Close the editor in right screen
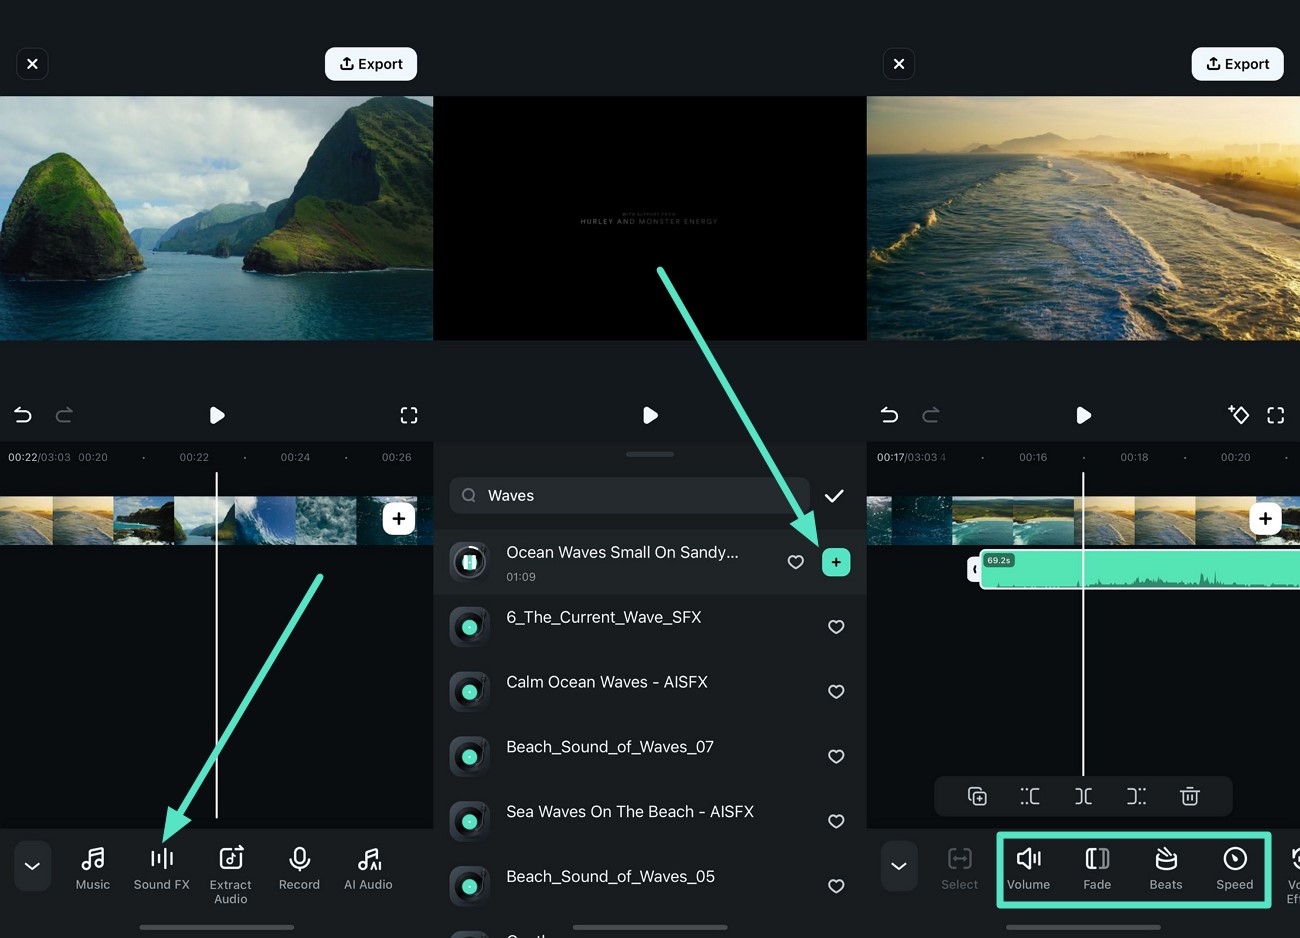Viewport: 1300px width, 938px height. [899, 64]
